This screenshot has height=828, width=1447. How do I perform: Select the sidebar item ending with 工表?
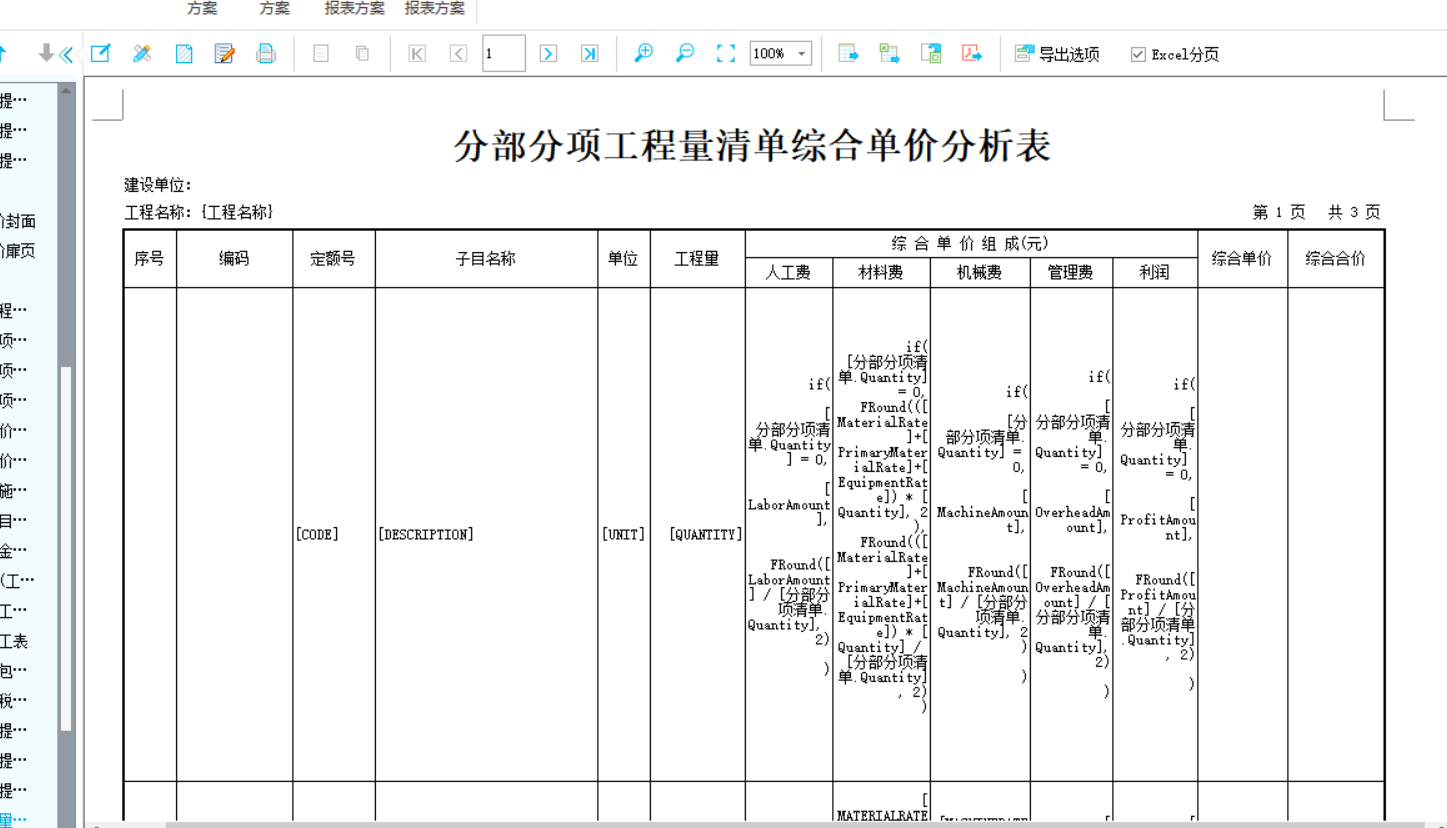[14, 641]
